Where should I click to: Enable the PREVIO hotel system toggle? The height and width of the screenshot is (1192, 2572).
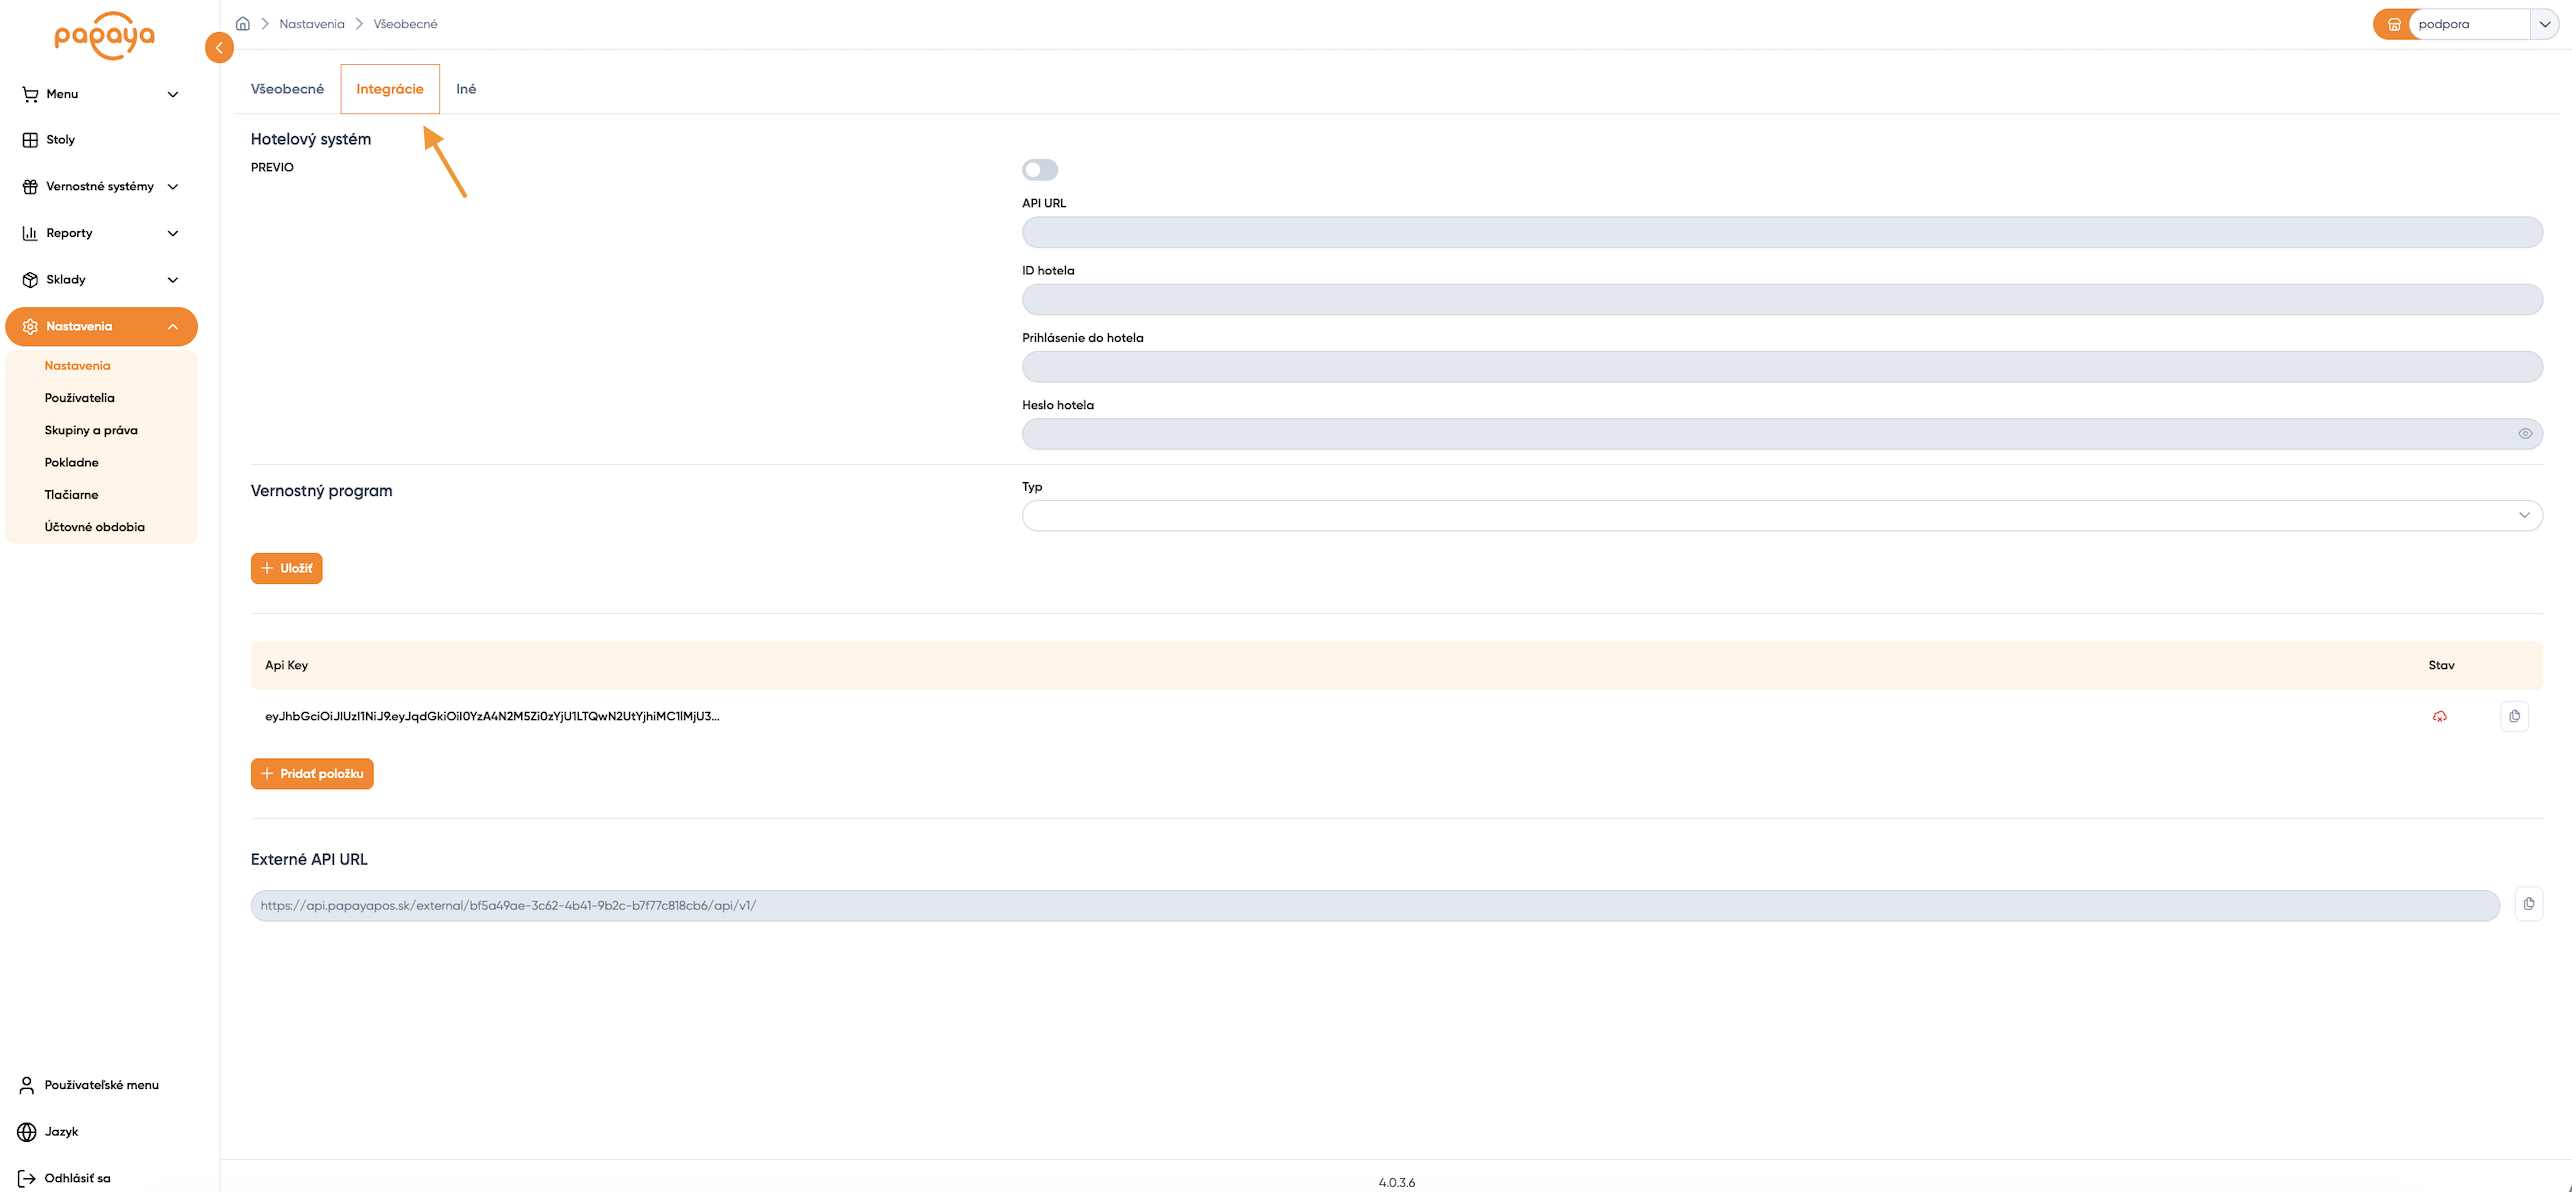[x=1040, y=170]
